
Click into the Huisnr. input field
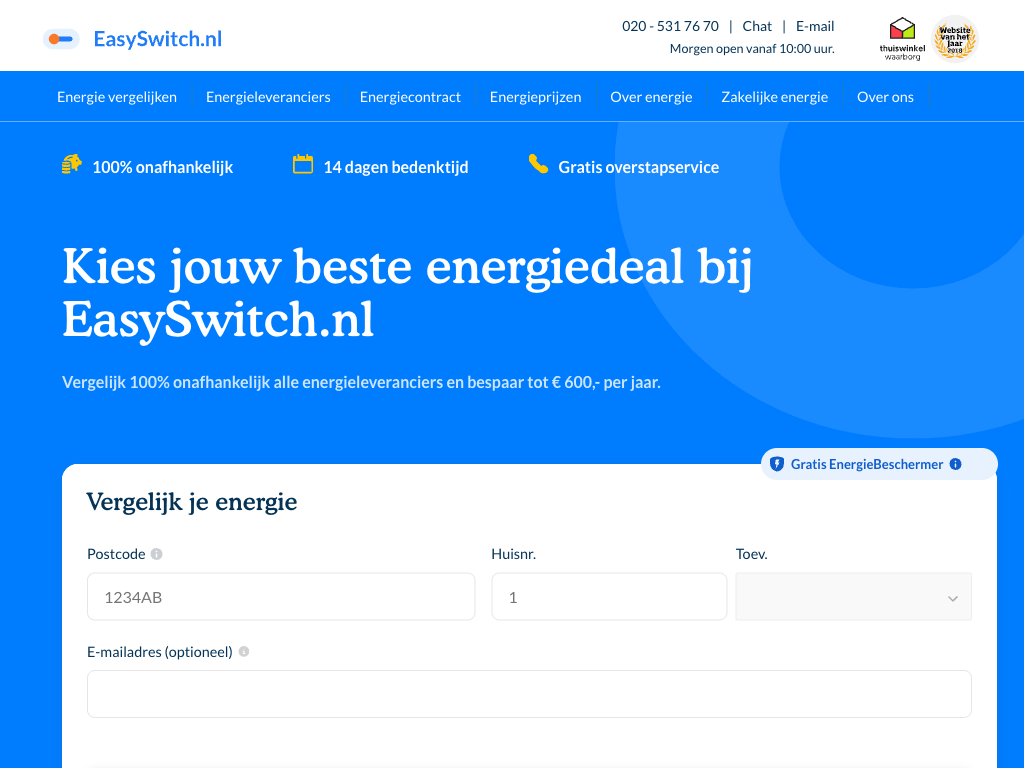609,597
